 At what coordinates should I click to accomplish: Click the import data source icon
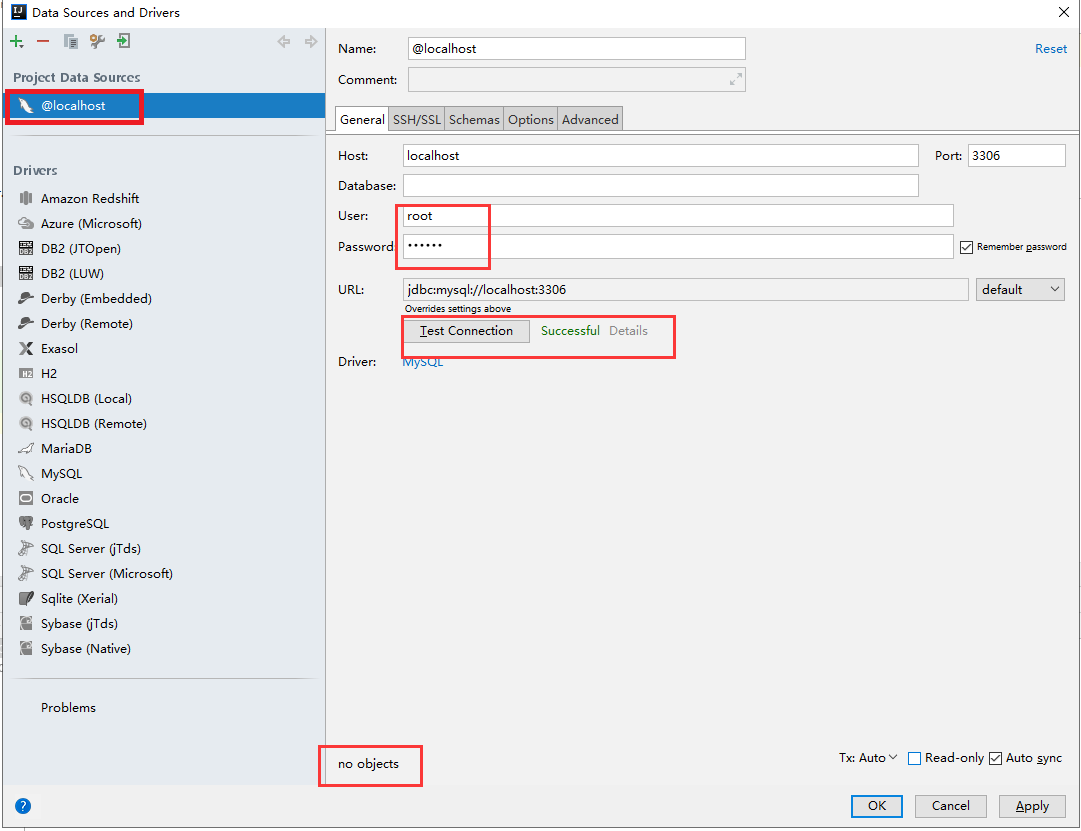coord(124,41)
